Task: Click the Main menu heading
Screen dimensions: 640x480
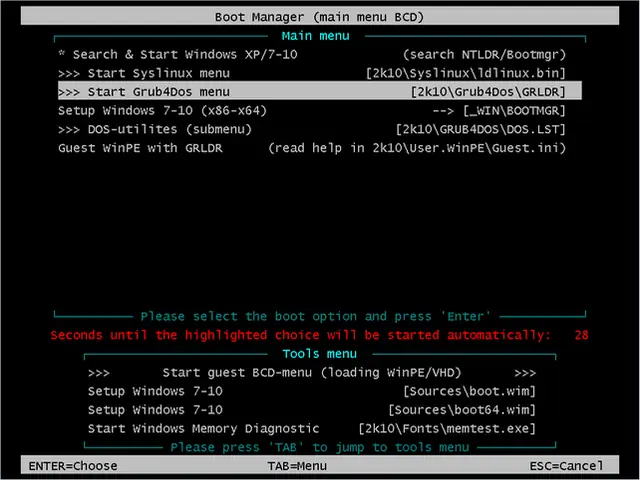Action: 316,36
